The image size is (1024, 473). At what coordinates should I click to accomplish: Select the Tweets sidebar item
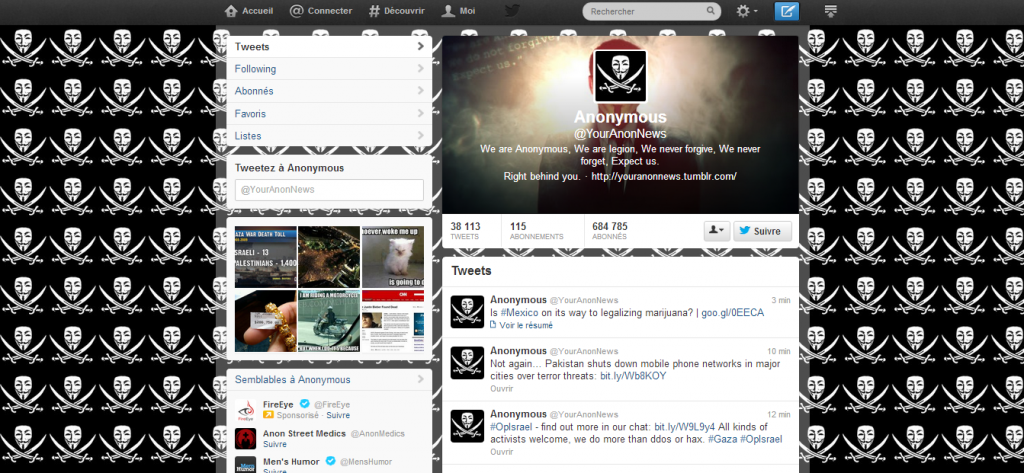329,46
